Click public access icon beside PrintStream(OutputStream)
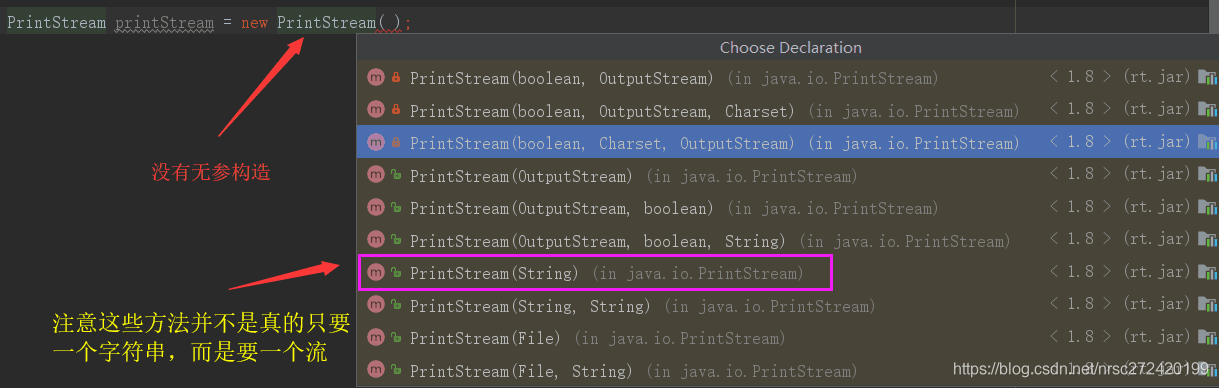The height and width of the screenshot is (388, 1219). pyautogui.click(x=396, y=176)
